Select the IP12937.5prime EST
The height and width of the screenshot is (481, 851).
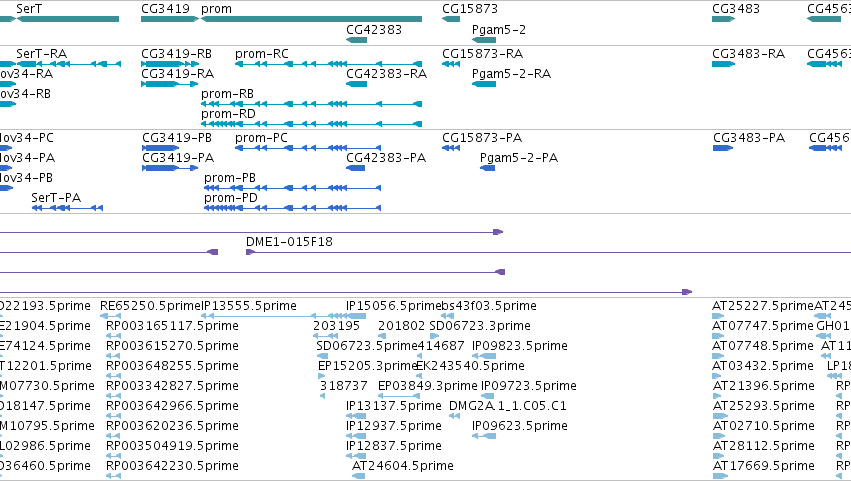coord(355,436)
